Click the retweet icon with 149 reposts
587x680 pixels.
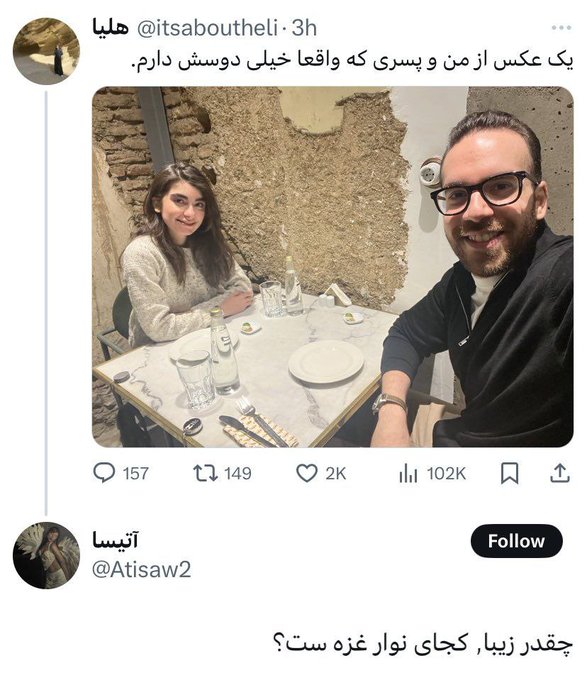point(205,473)
